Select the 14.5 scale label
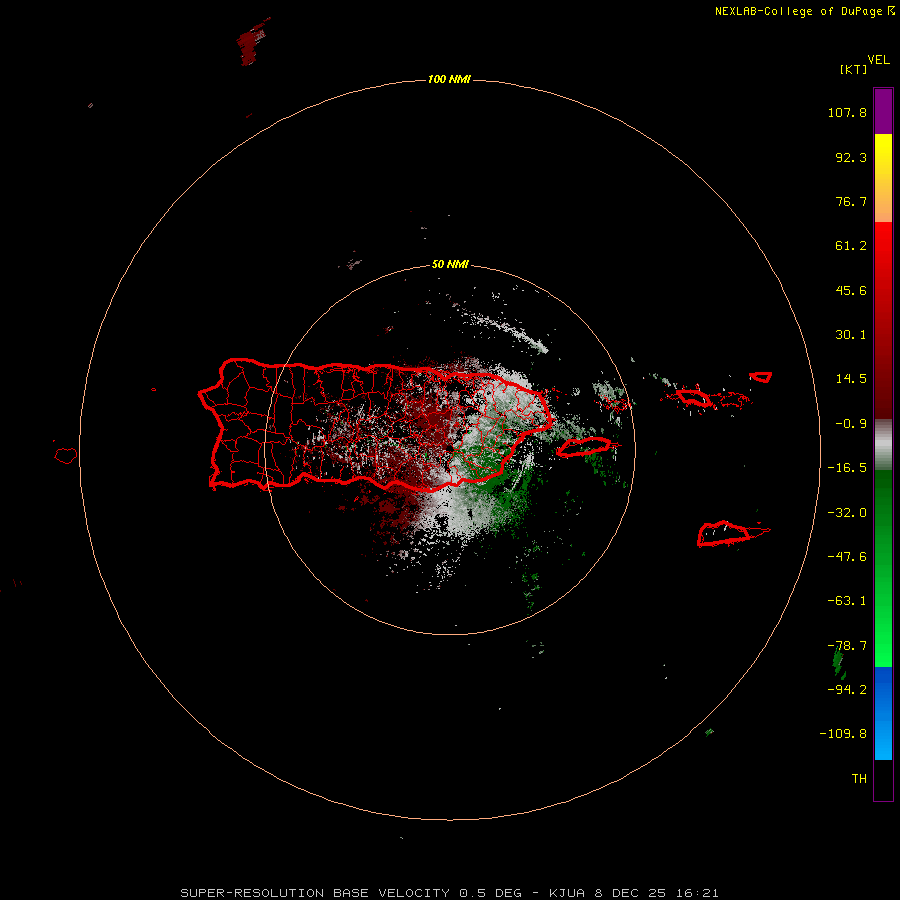Screen dimensions: 900x900 [851, 379]
